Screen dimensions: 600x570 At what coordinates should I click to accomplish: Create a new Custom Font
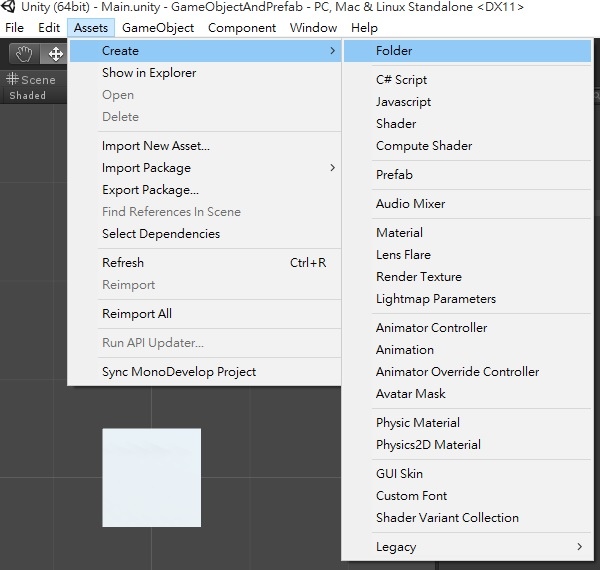coord(467,496)
